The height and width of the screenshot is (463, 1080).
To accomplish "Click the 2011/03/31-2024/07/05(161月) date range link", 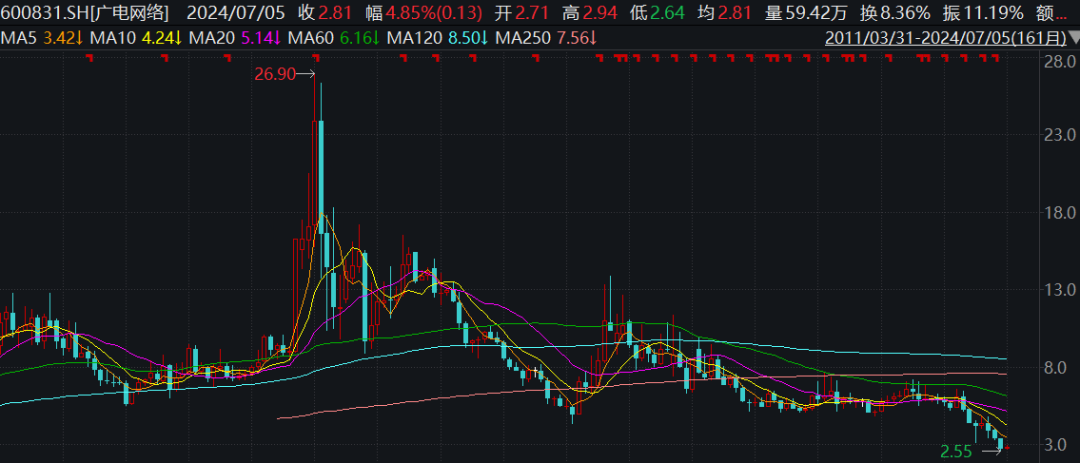I will (x=946, y=39).
